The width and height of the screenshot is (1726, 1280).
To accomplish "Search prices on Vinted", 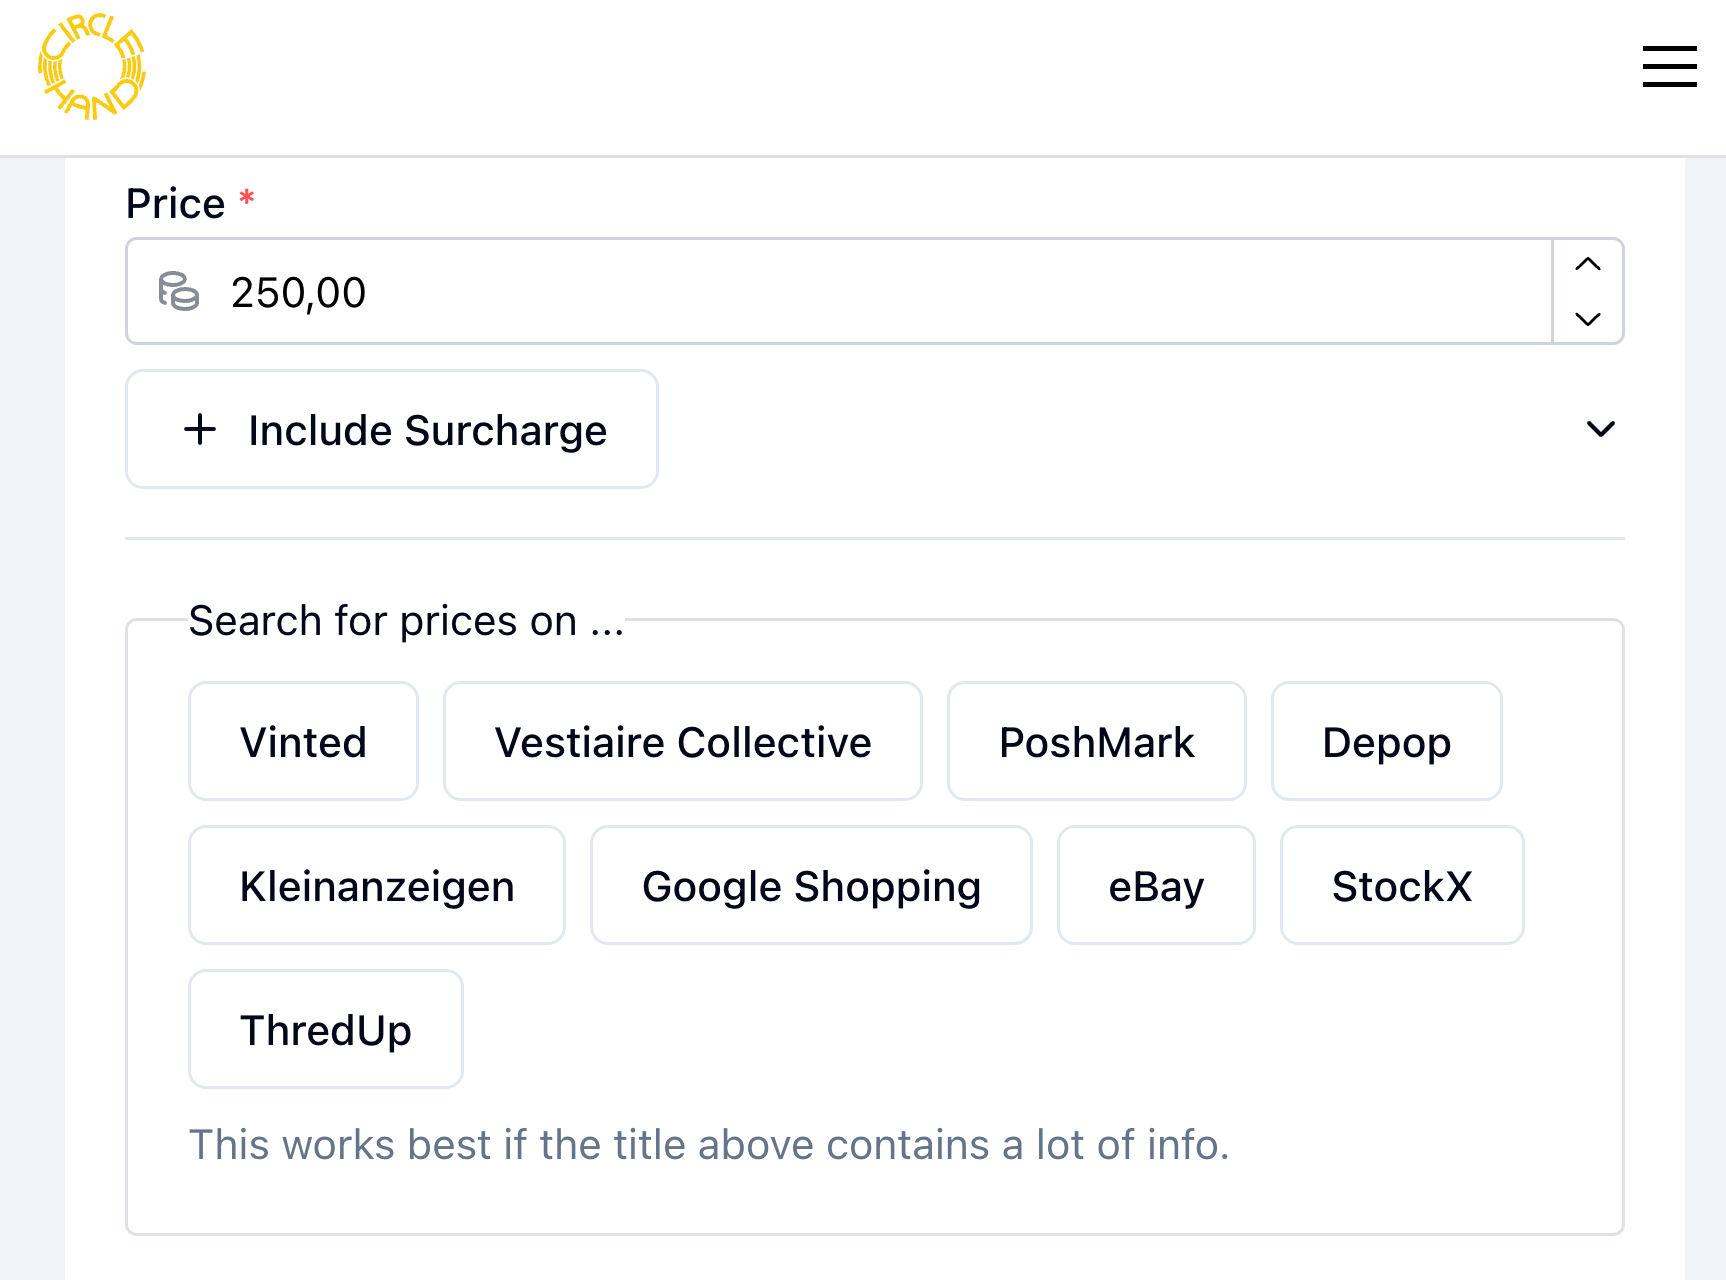I will (303, 741).
